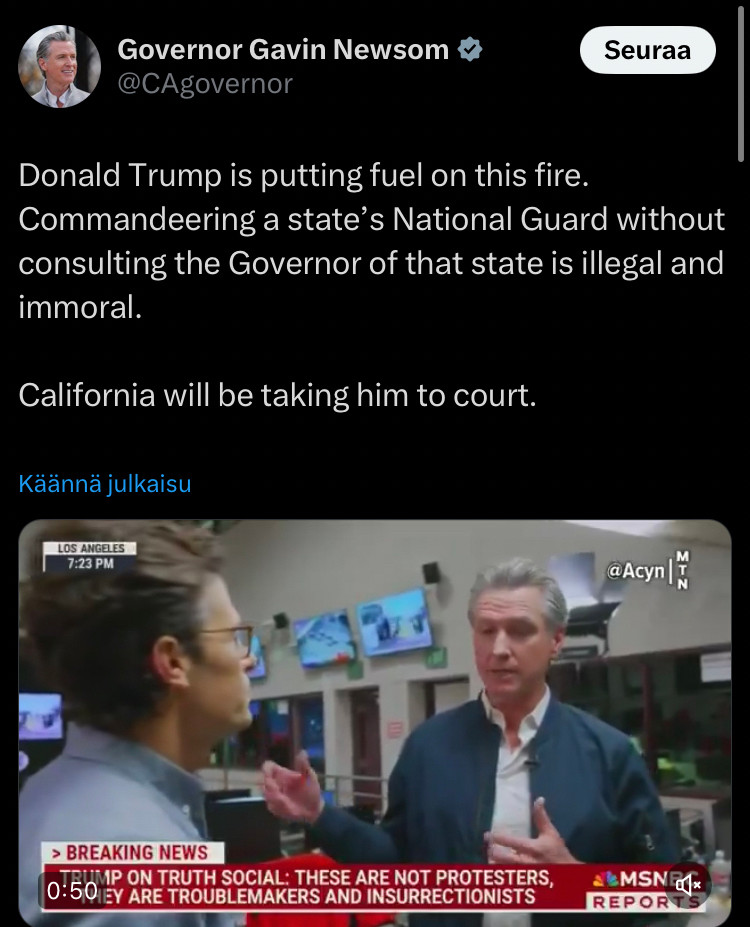750x927 pixels.
Task: Open the @CAgovernor handle
Action: [x=204, y=84]
